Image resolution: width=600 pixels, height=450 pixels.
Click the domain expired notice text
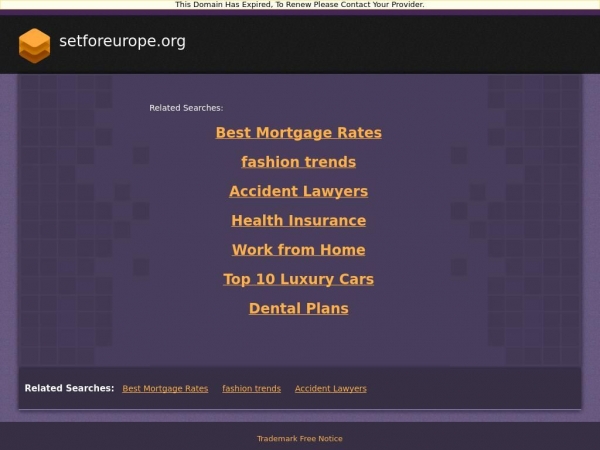pyautogui.click(x=300, y=5)
